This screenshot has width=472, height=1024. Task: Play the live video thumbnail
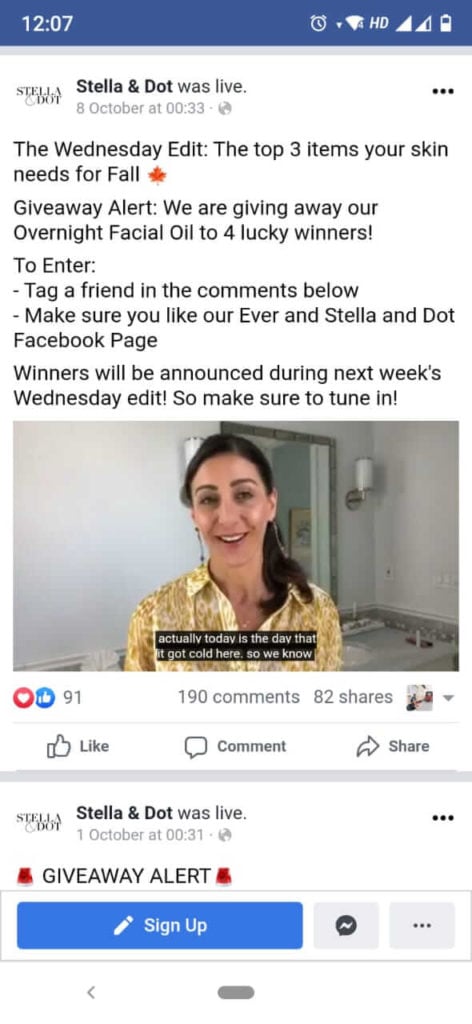pyautogui.click(x=236, y=546)
